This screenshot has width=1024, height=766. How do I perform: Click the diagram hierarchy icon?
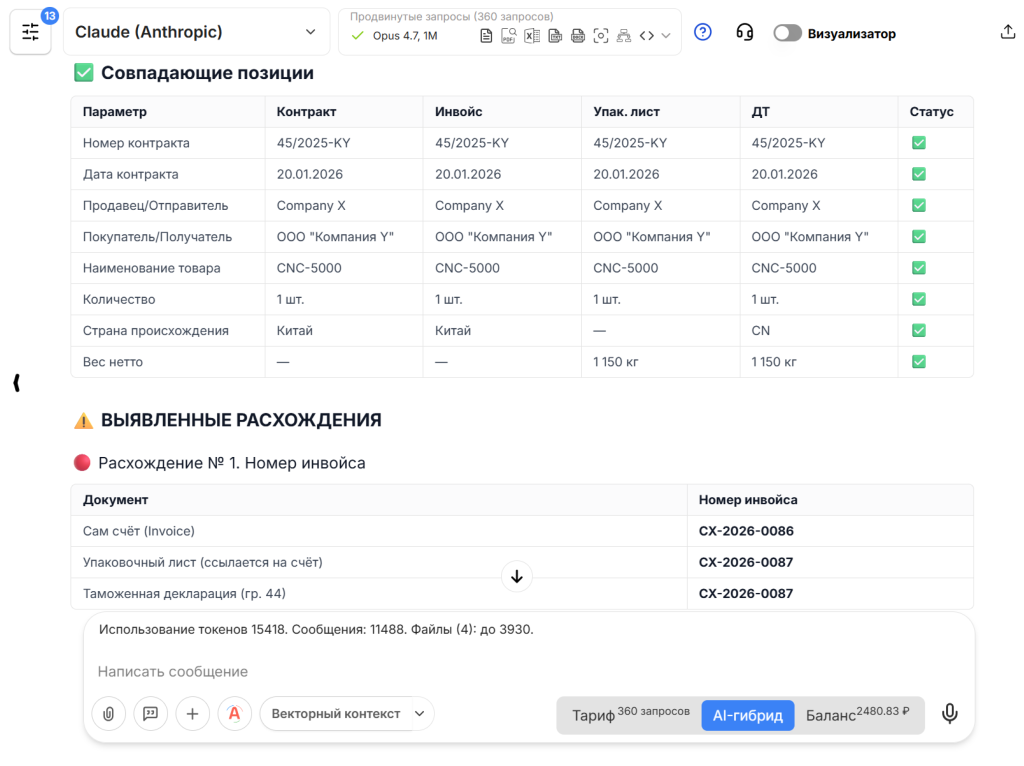click(x=624, y=36)
